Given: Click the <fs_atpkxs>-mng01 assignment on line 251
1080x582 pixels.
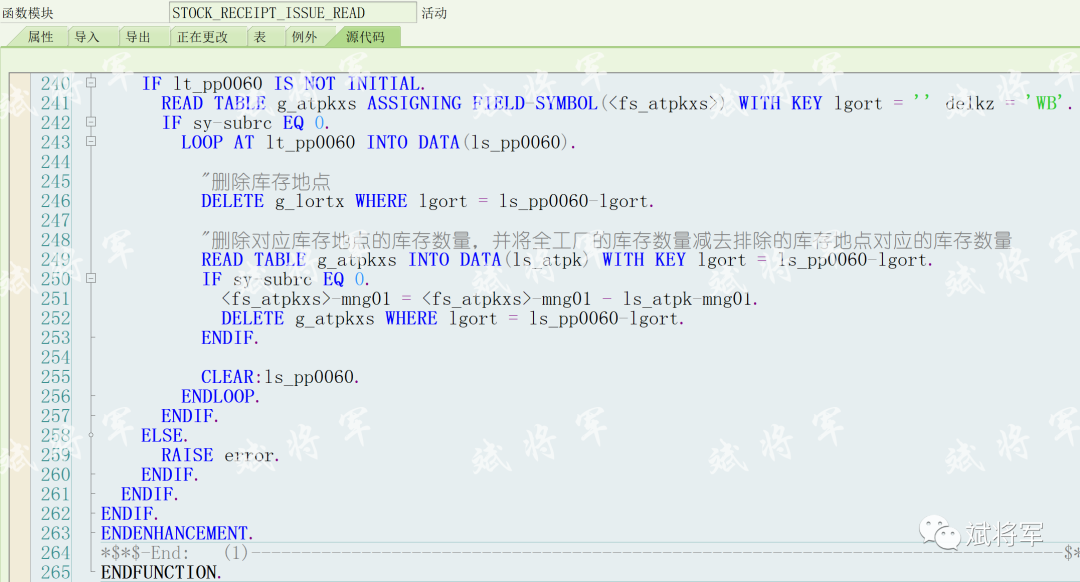Looking at the screenshot, I should 489,299.
